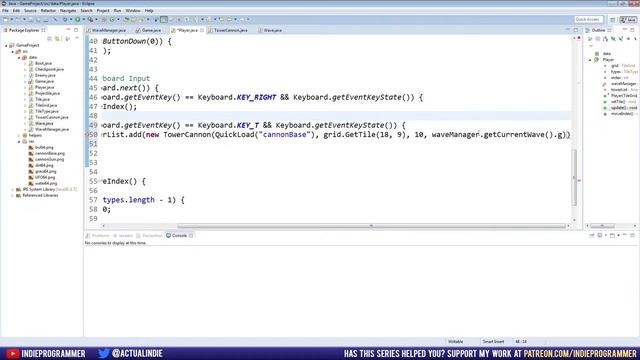Select the Problems tab
Screen dimensions: 640x360
pyautogui.click(x=98, y=236)
